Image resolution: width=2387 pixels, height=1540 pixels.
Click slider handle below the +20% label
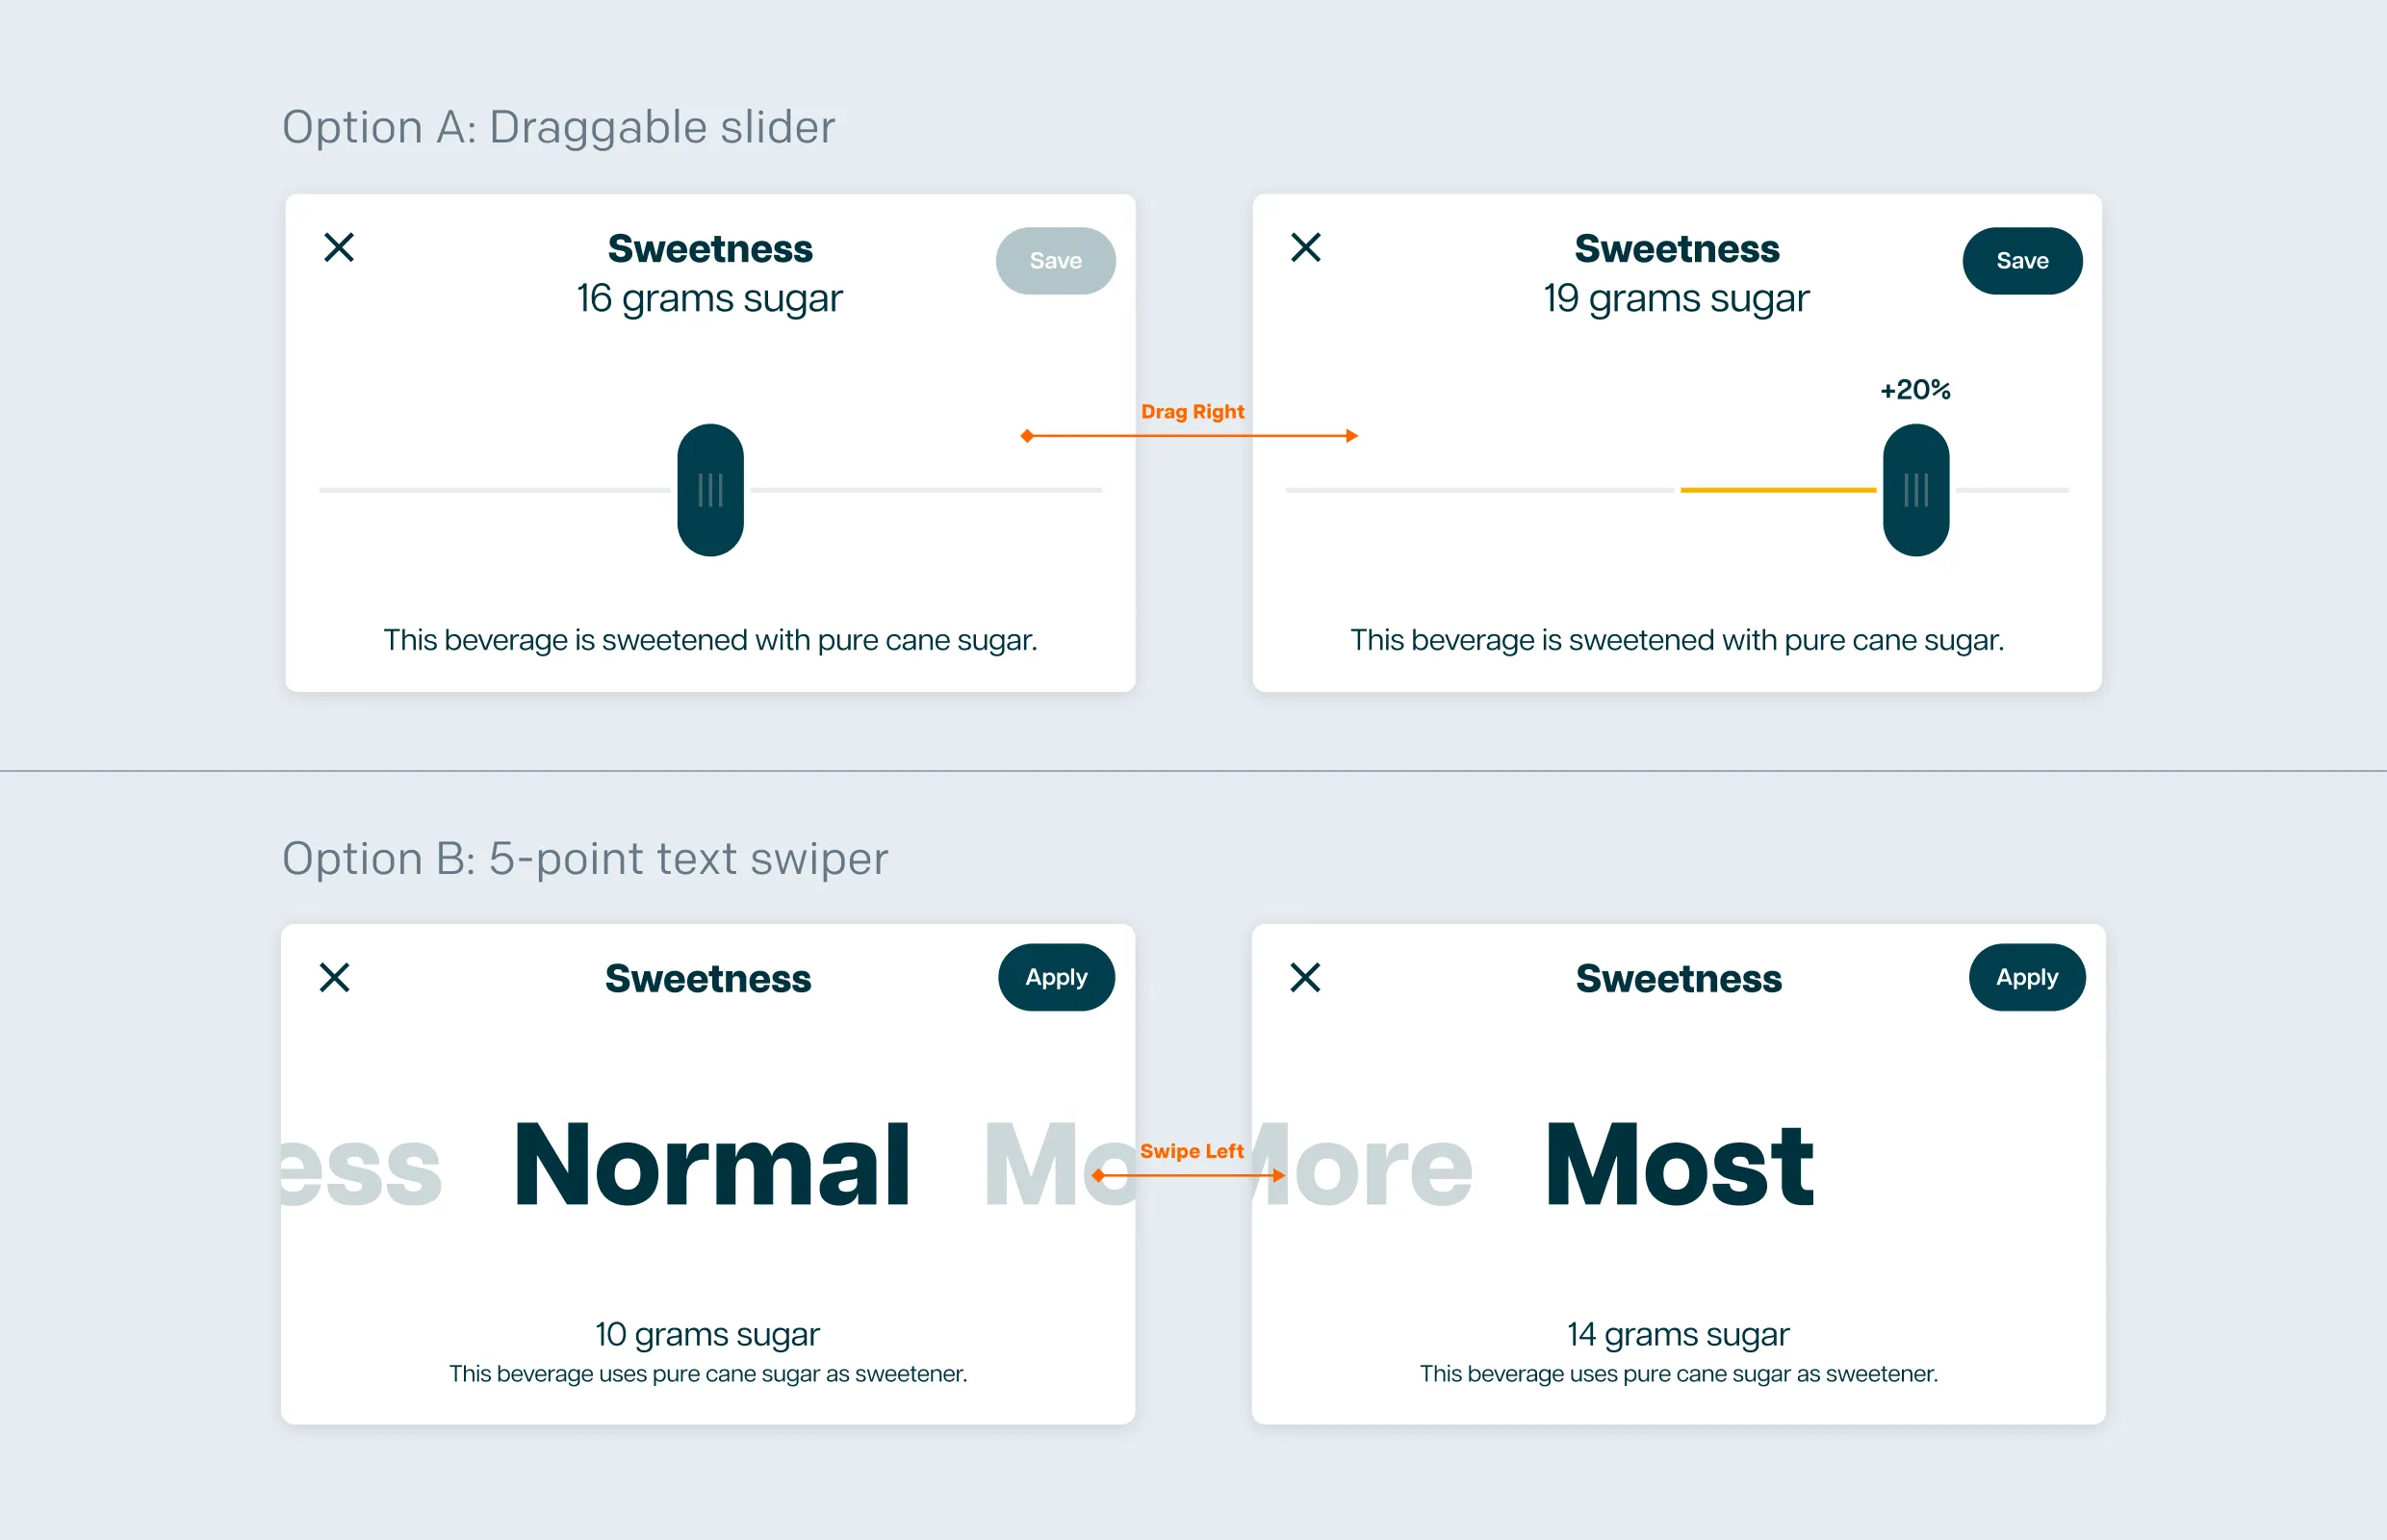1916,490
